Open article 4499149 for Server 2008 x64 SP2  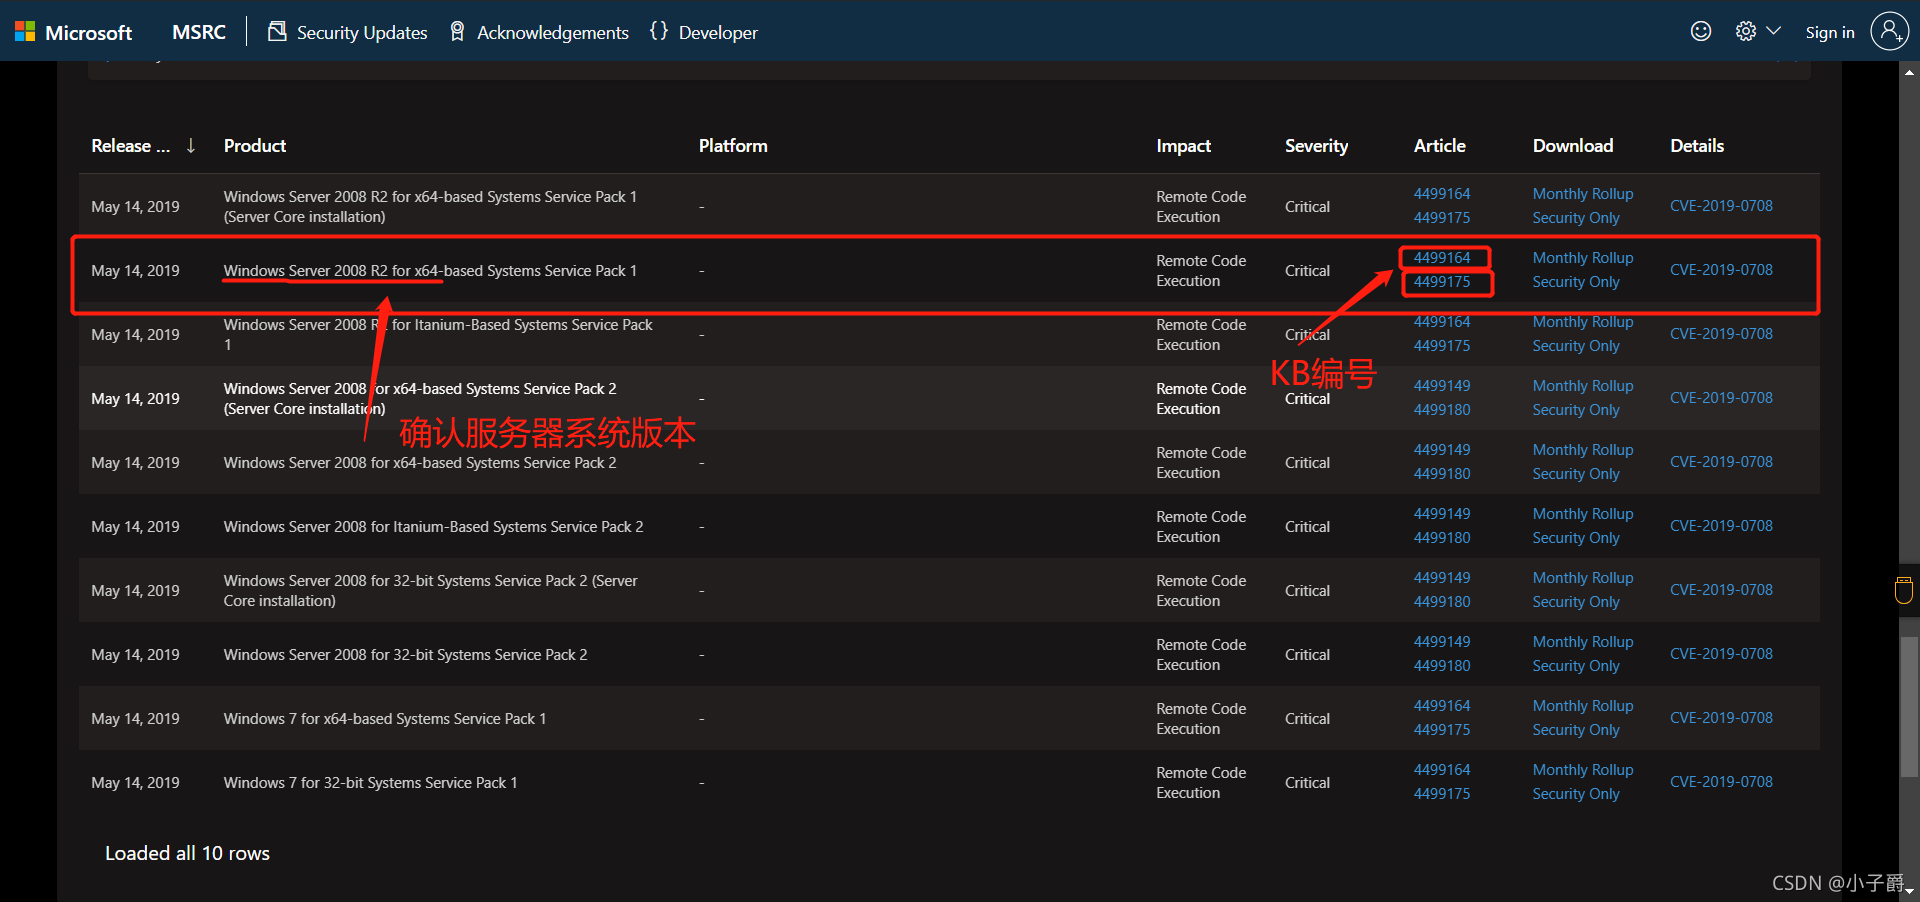point(1442,450)
